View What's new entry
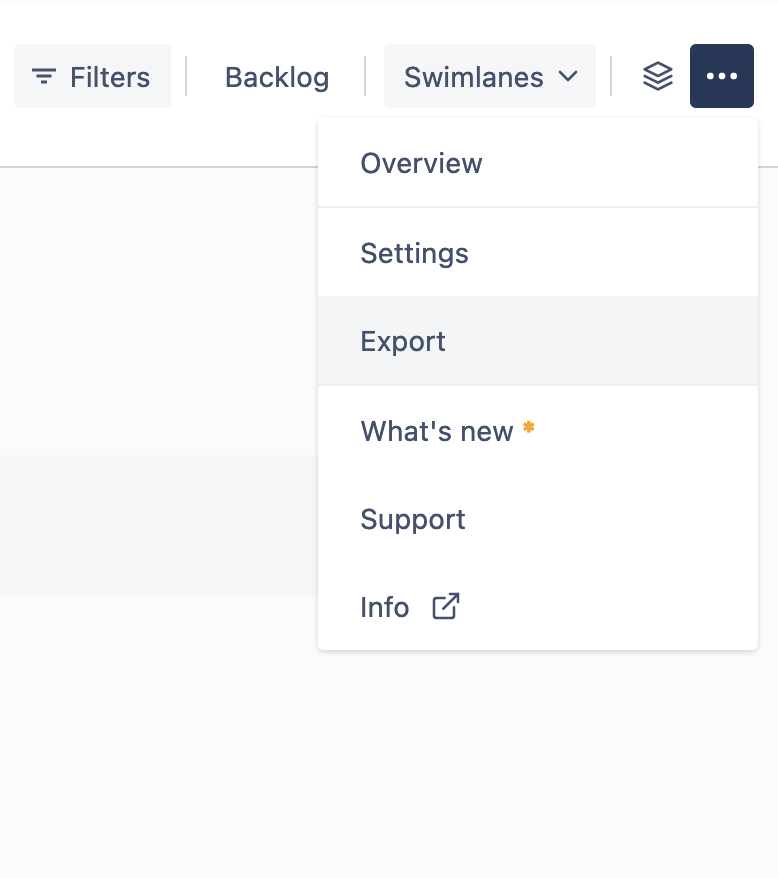 [x=538, y=431]
